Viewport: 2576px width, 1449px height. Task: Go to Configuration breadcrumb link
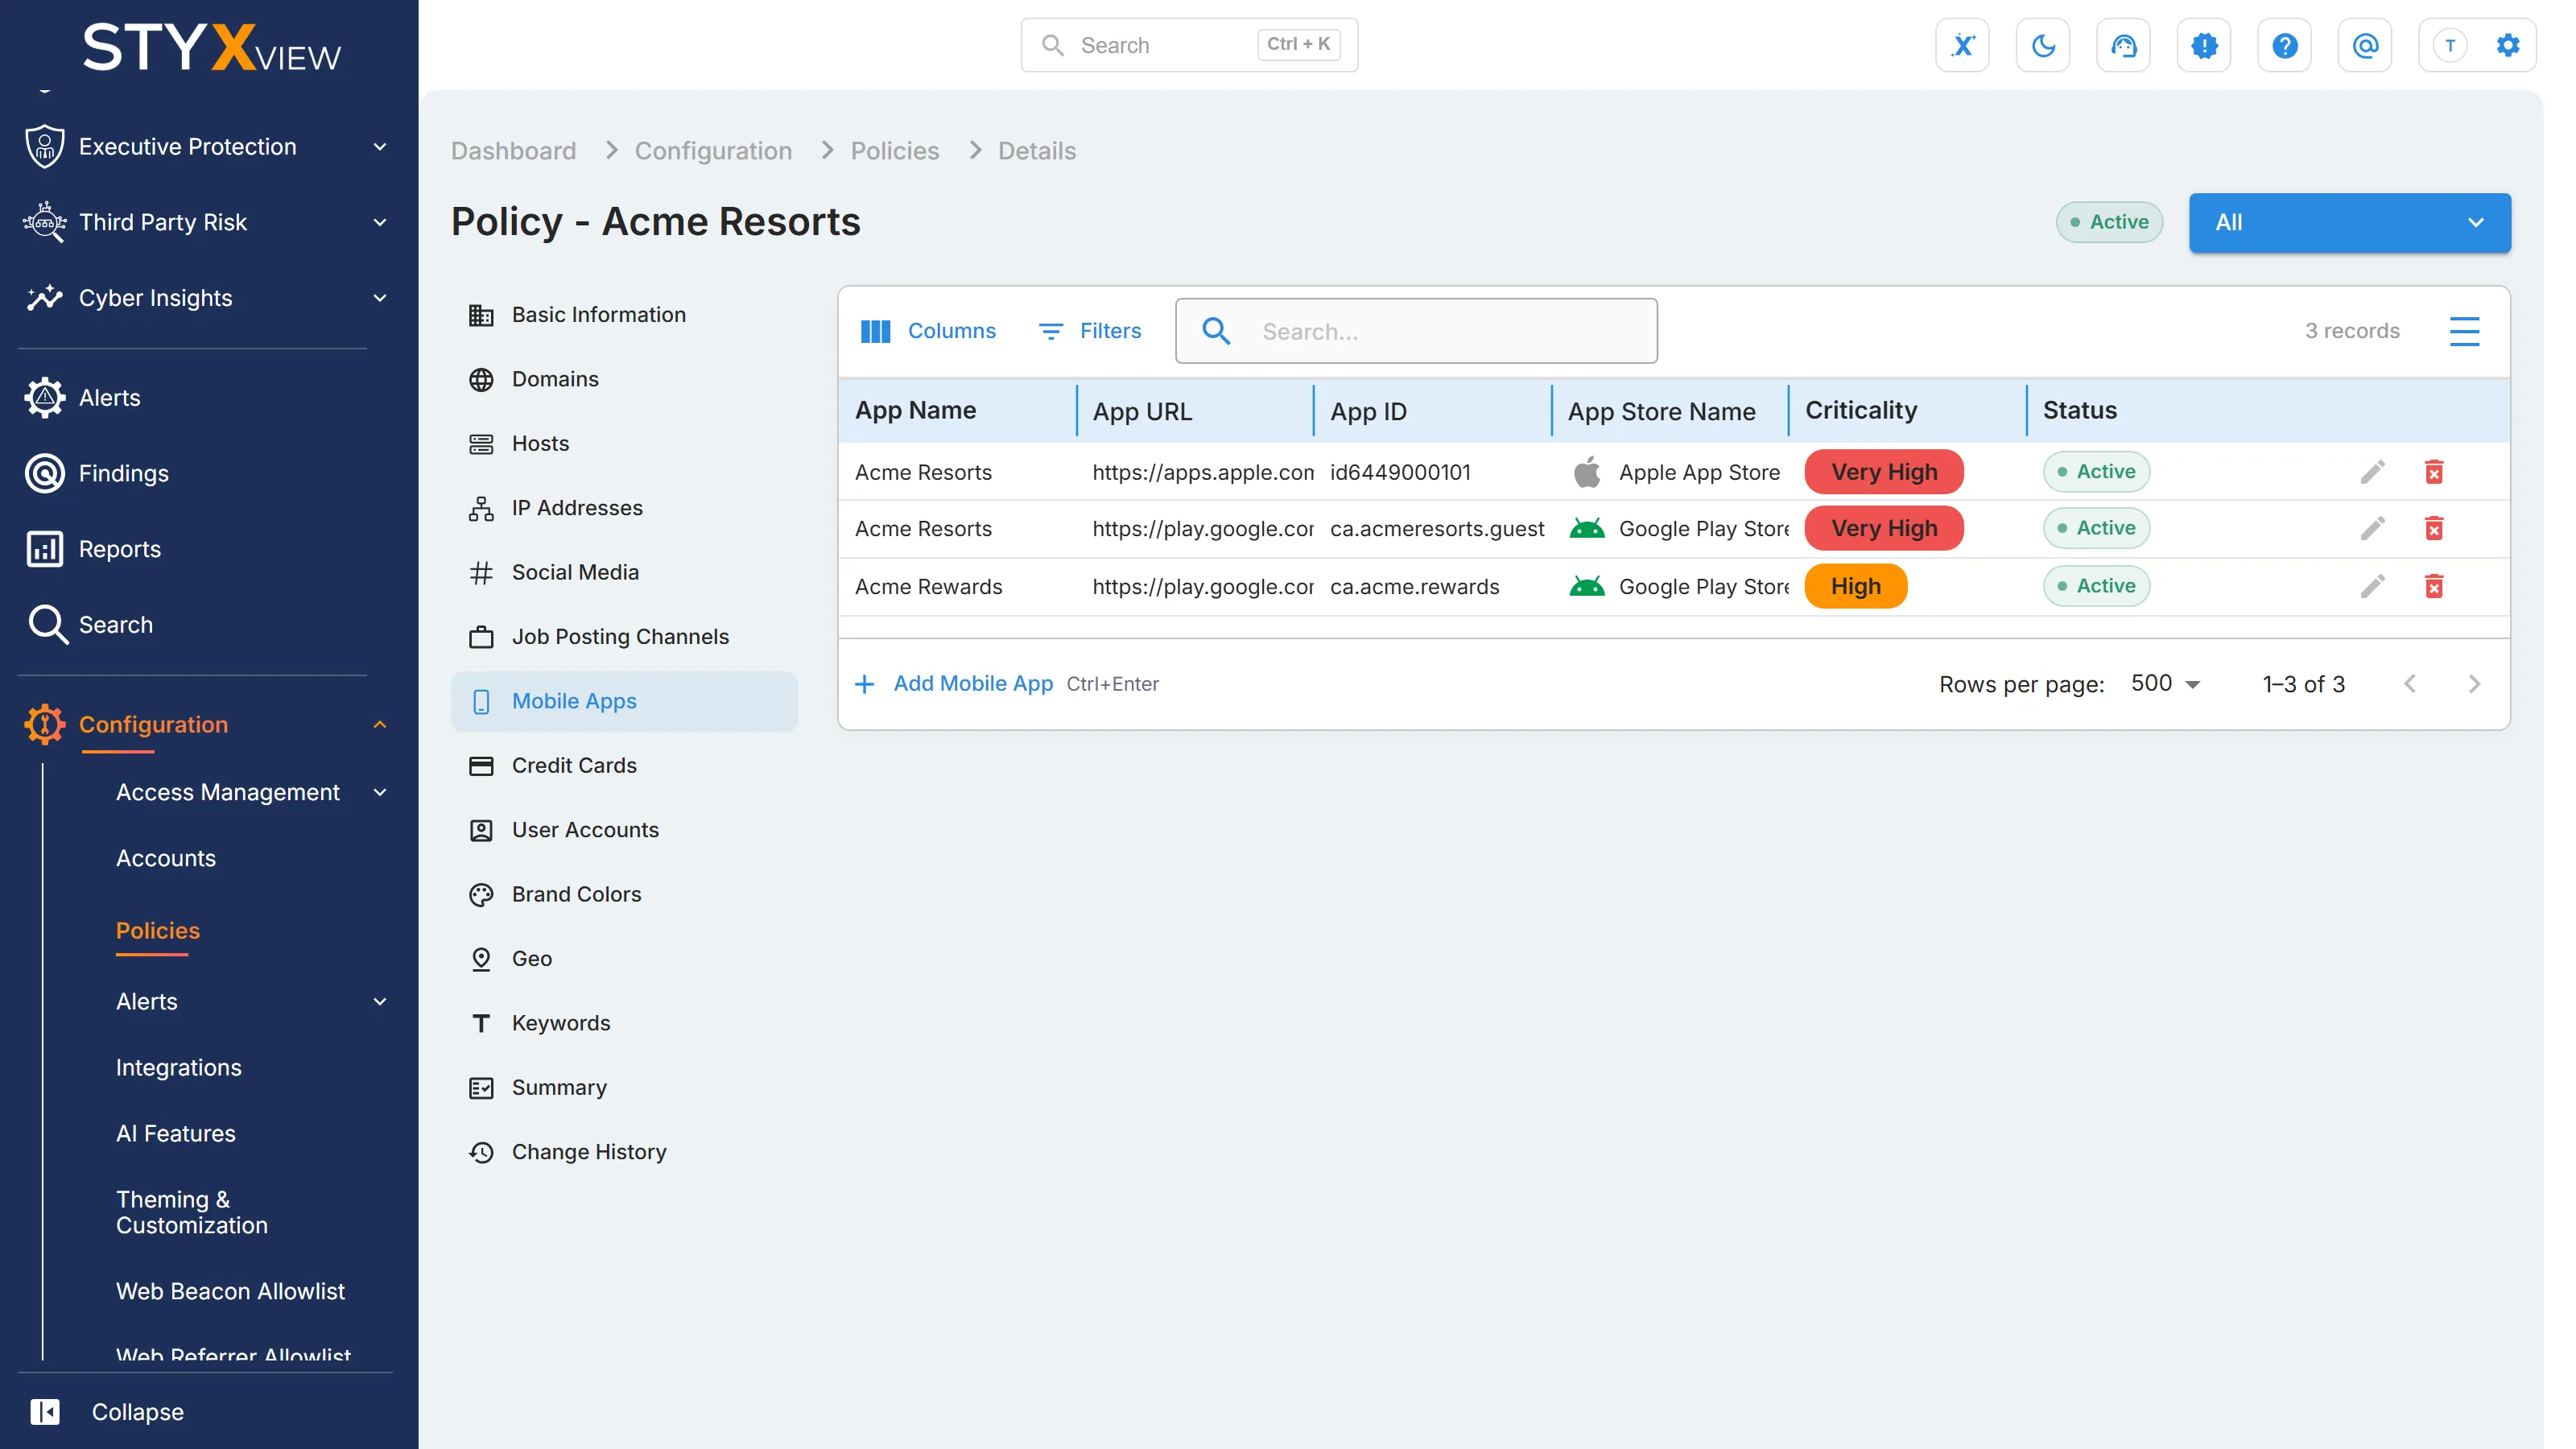tap(713, 151)
